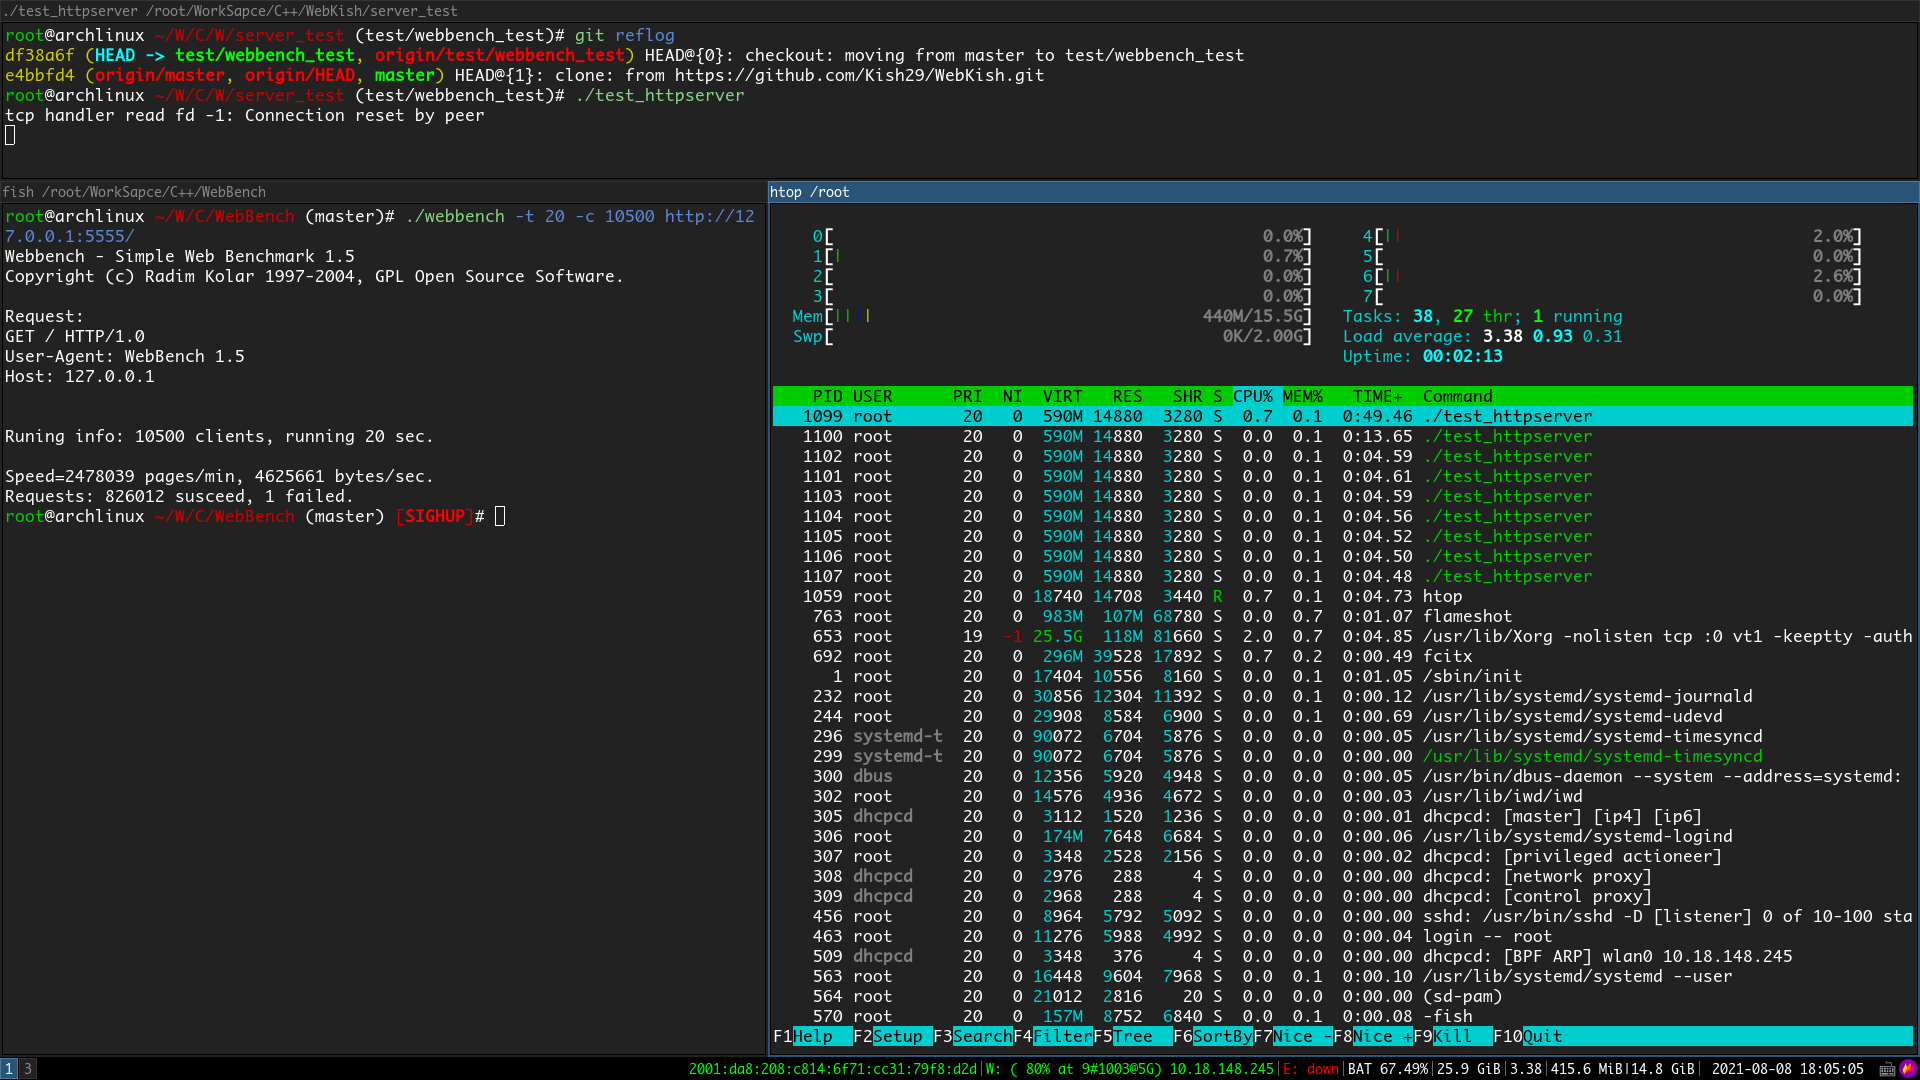
Task: Click the github.com WebKish.git URL
Action: coord(859,75)
